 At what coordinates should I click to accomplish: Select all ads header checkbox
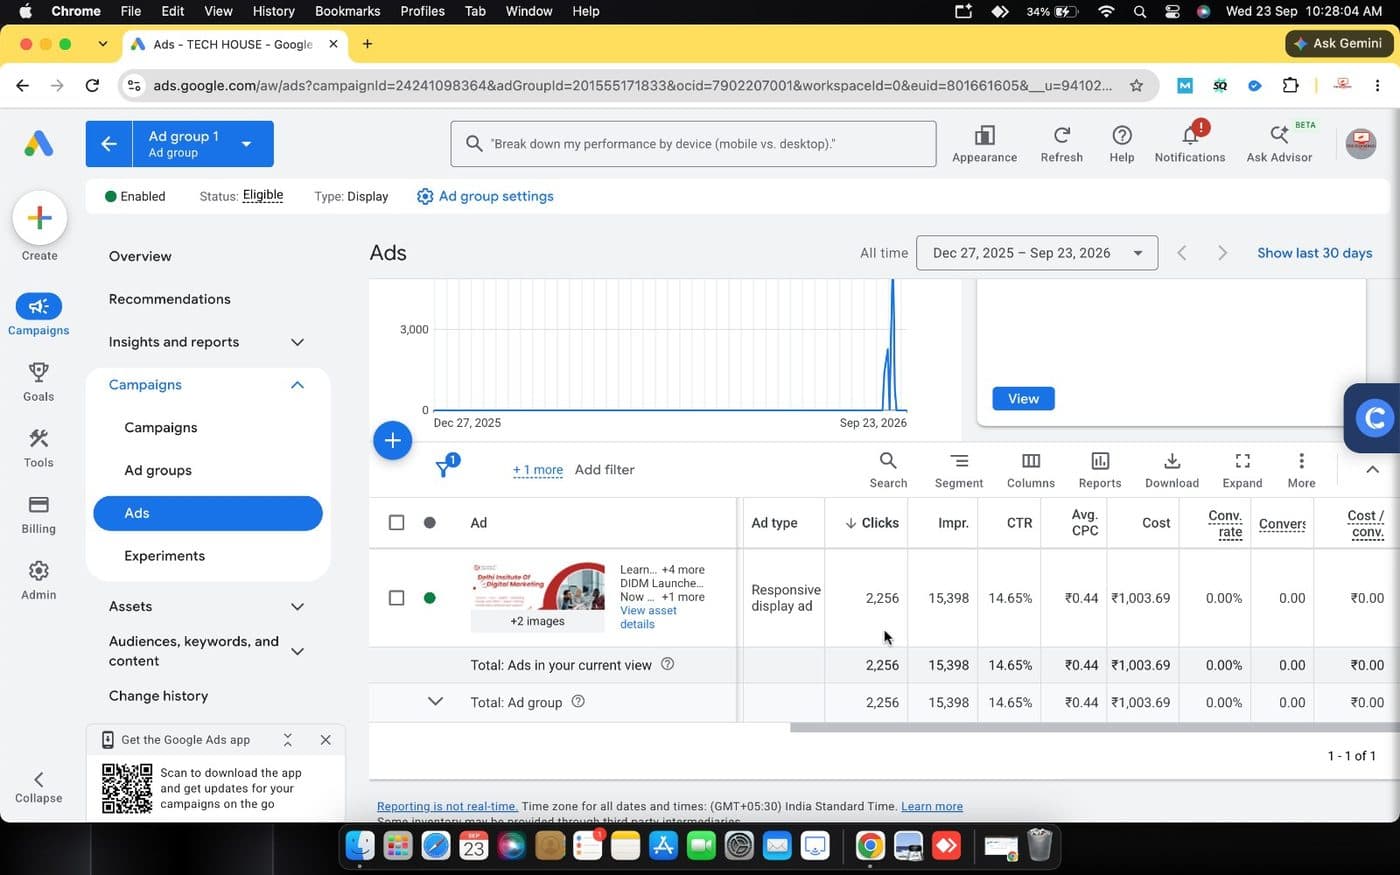pyautogui.click(x=396, y=522)
